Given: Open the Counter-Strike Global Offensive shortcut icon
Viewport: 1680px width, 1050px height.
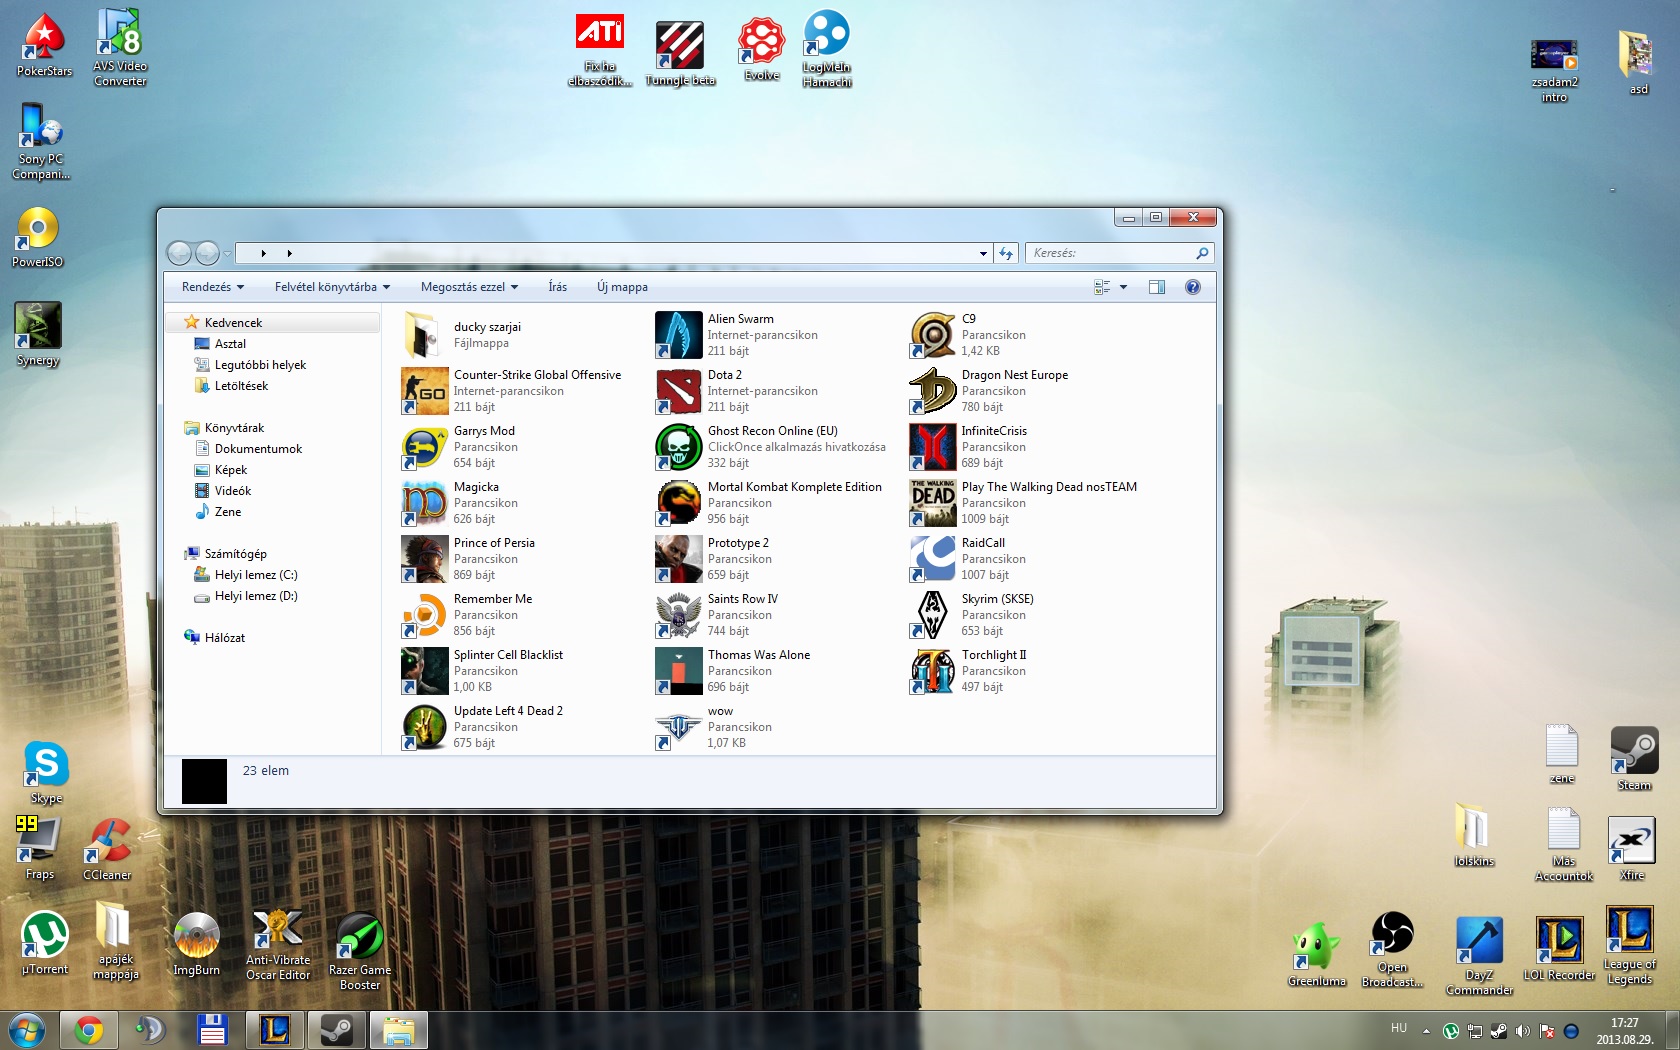Looking at the screenshot, I should click(424, 391).
